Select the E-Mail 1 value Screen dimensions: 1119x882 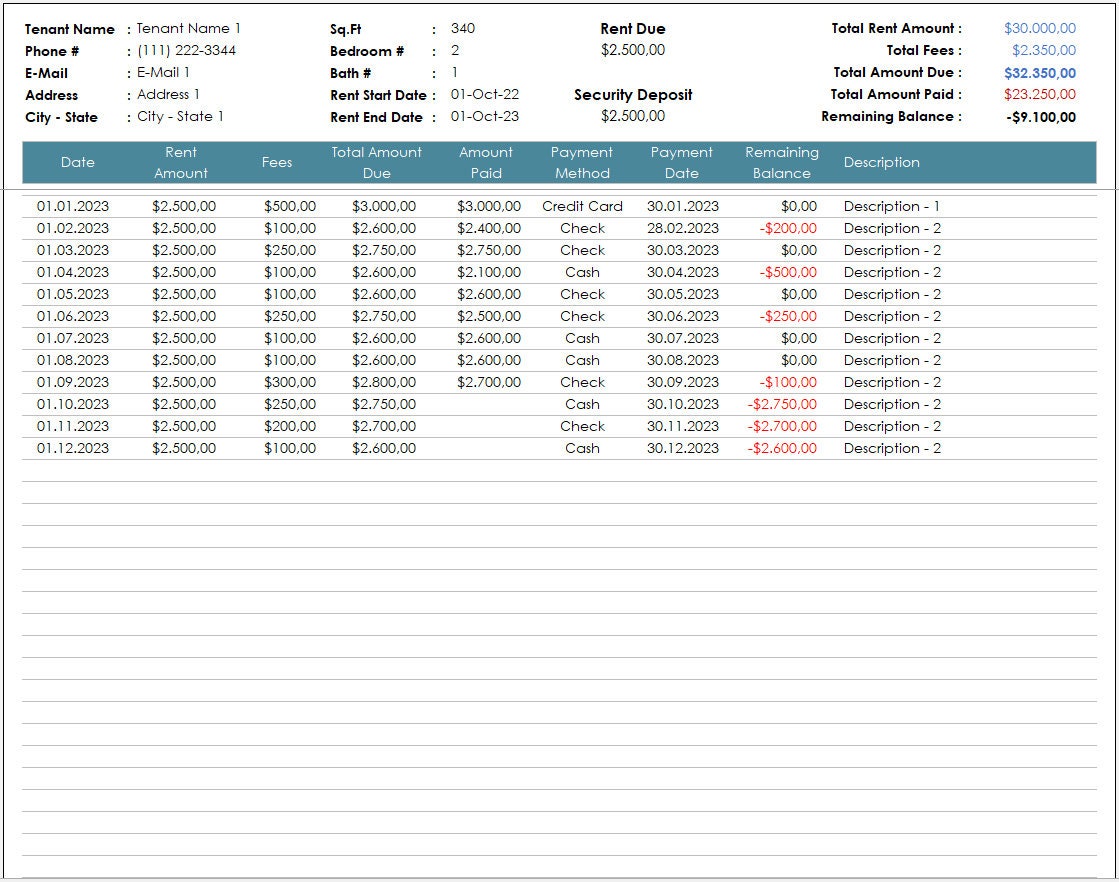point(163,73)
